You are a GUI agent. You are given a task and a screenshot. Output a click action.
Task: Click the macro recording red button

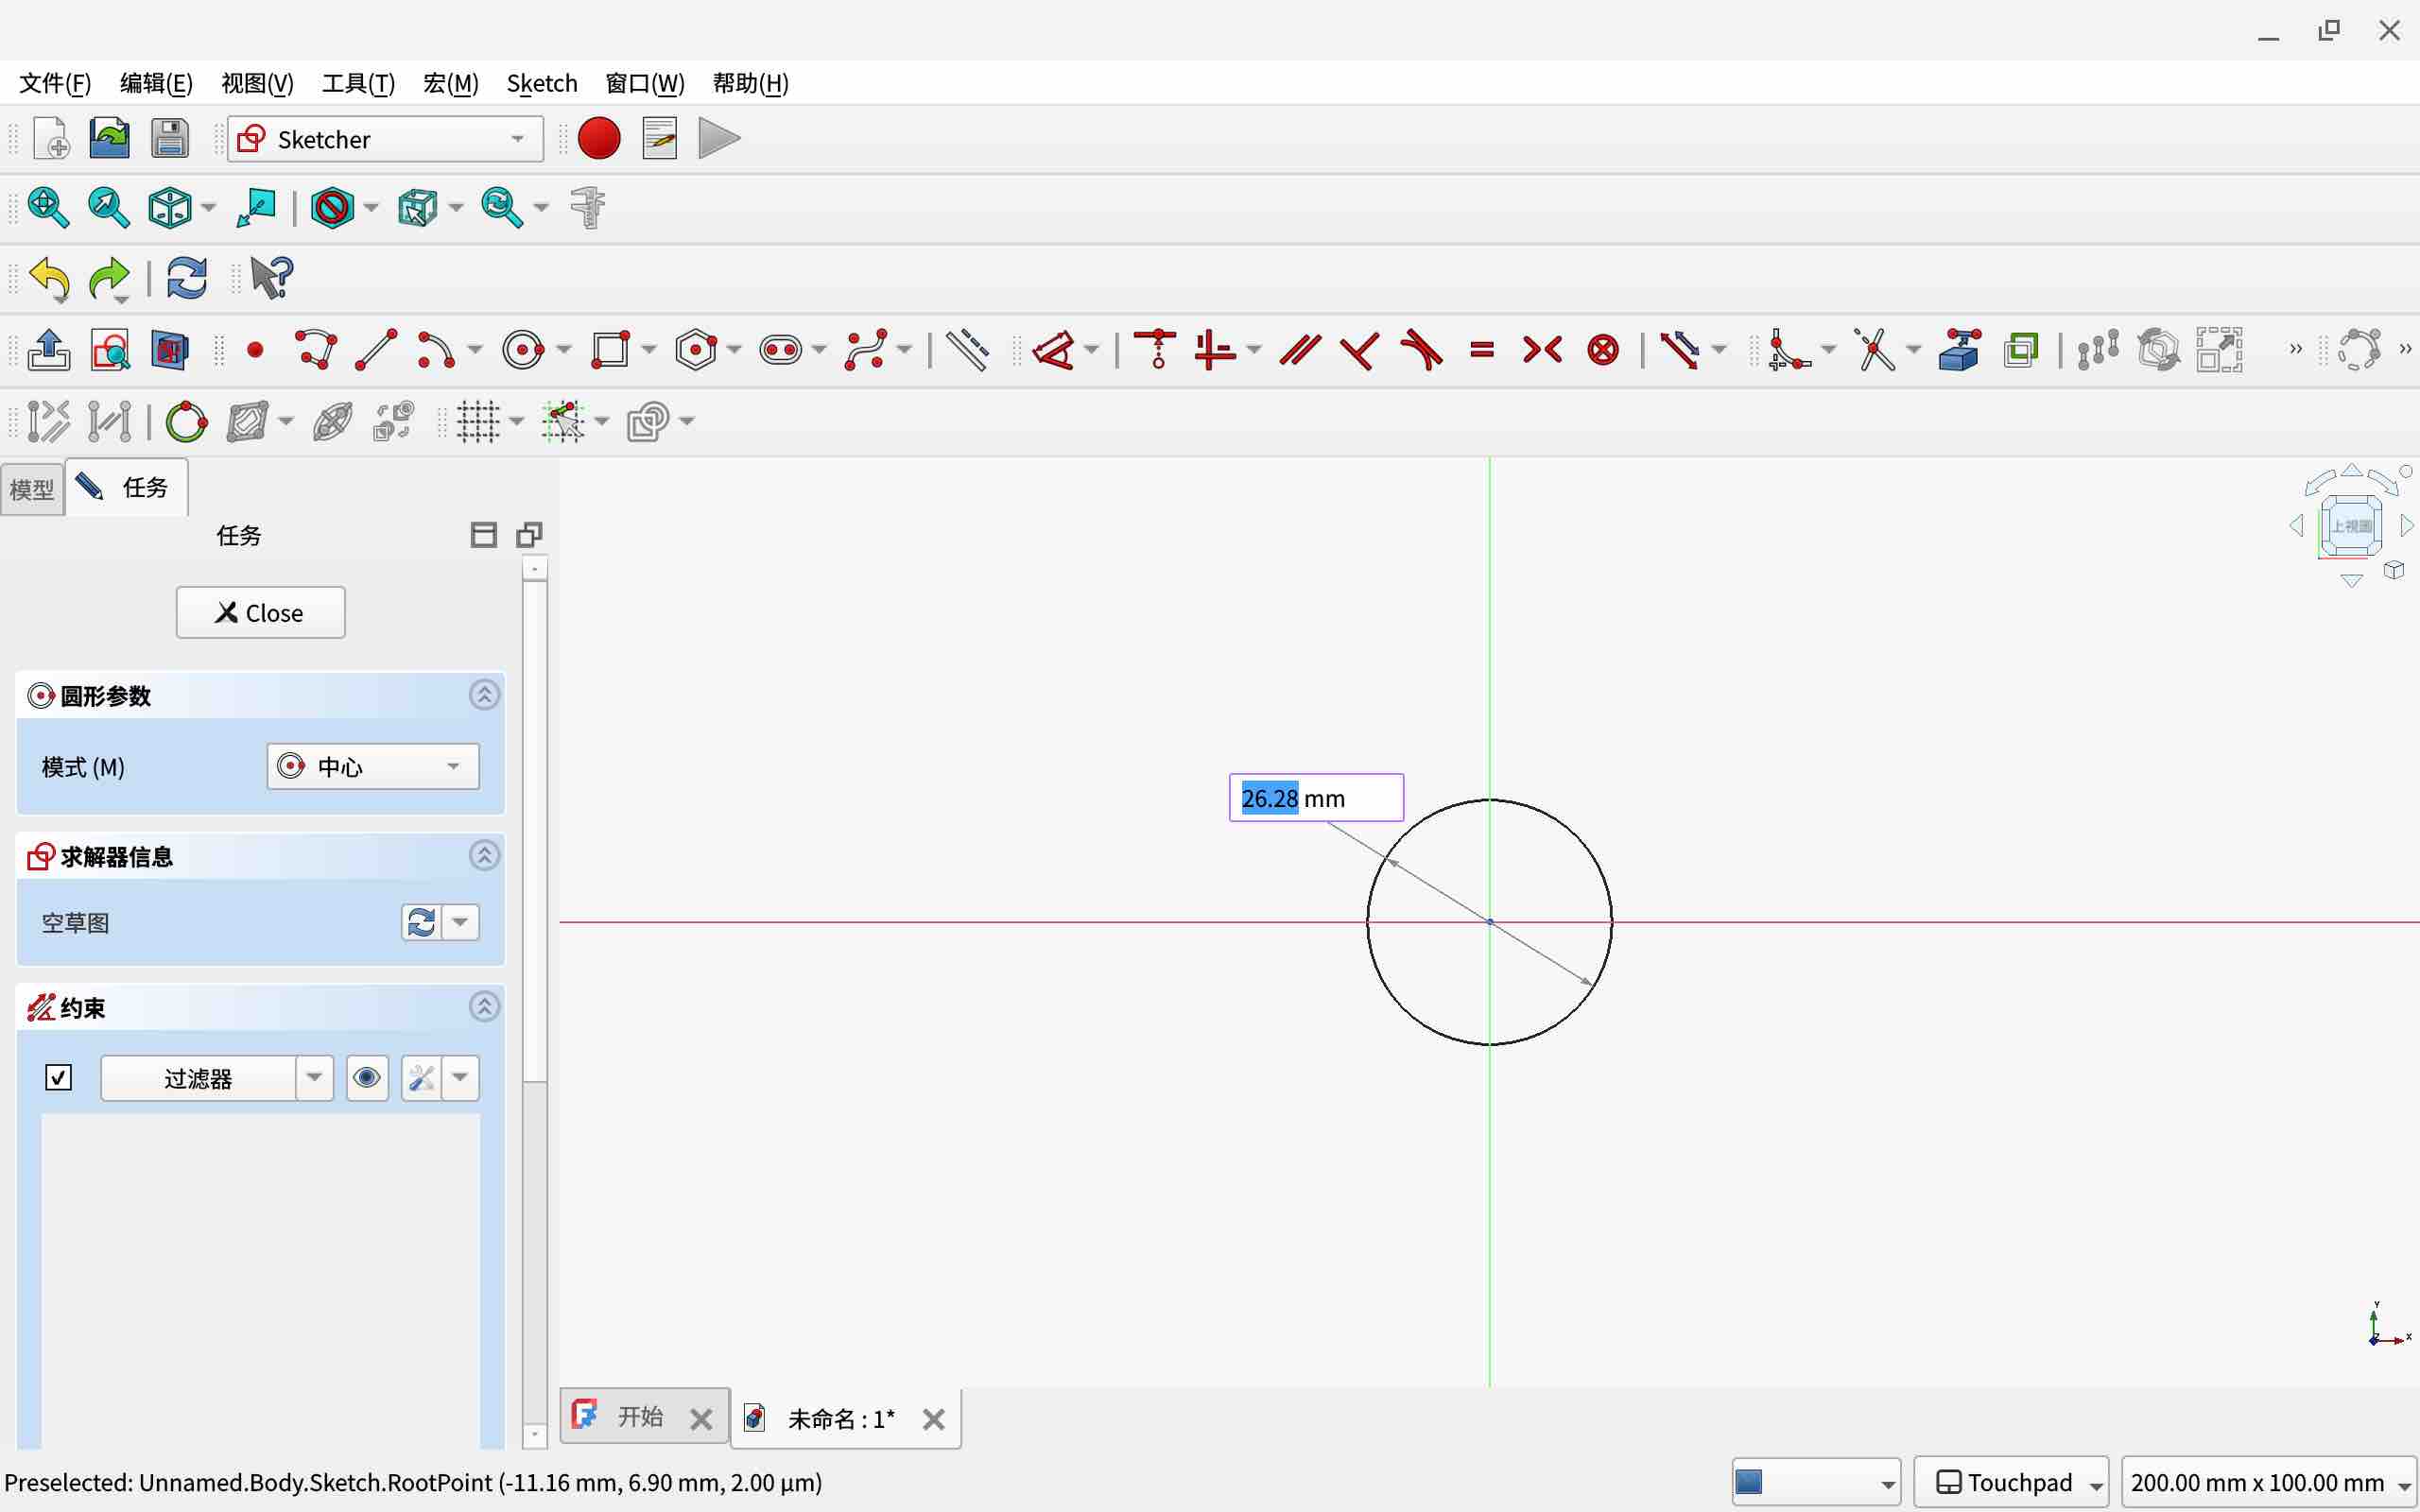pos(599,139)
